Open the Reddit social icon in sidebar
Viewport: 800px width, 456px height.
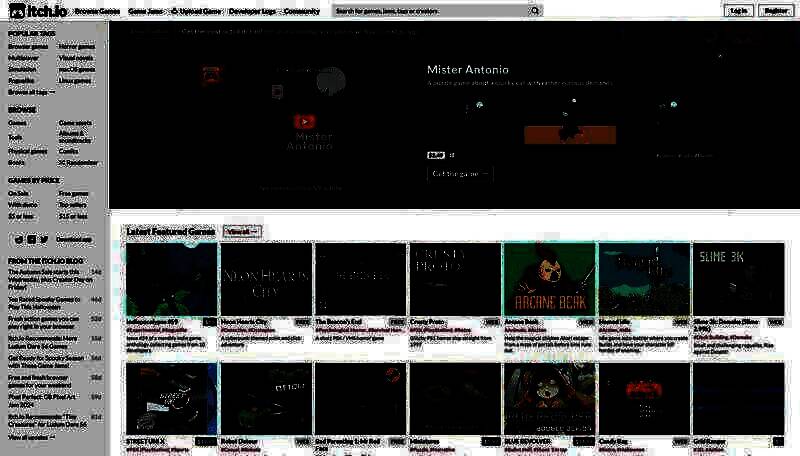(19, 239)
